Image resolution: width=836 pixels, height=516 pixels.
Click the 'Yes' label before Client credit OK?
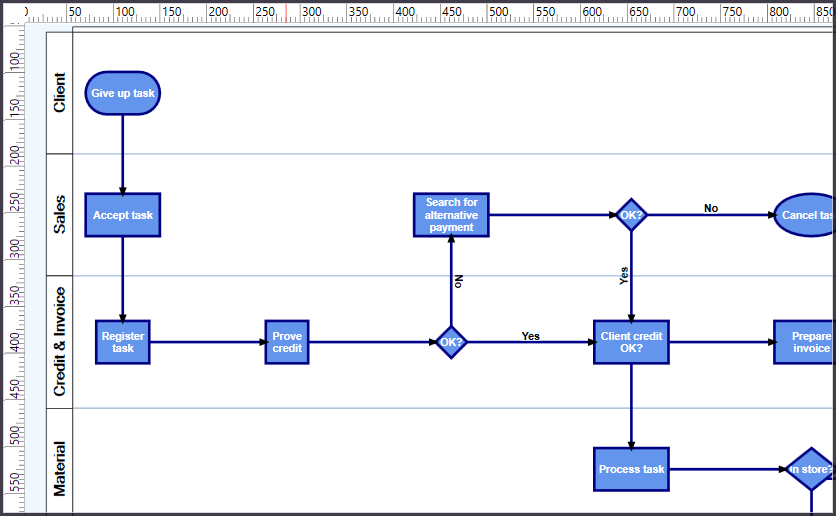pos(530,336)
